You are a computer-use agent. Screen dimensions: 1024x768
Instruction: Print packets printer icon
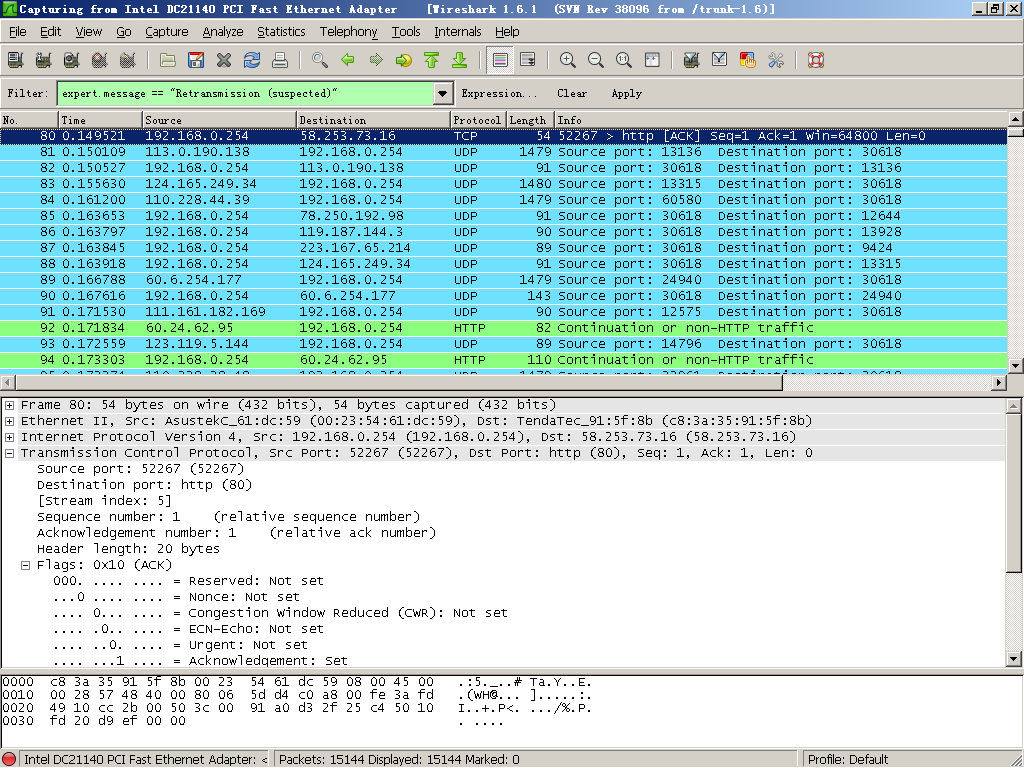pyautogui.click(x=280, y=60)
